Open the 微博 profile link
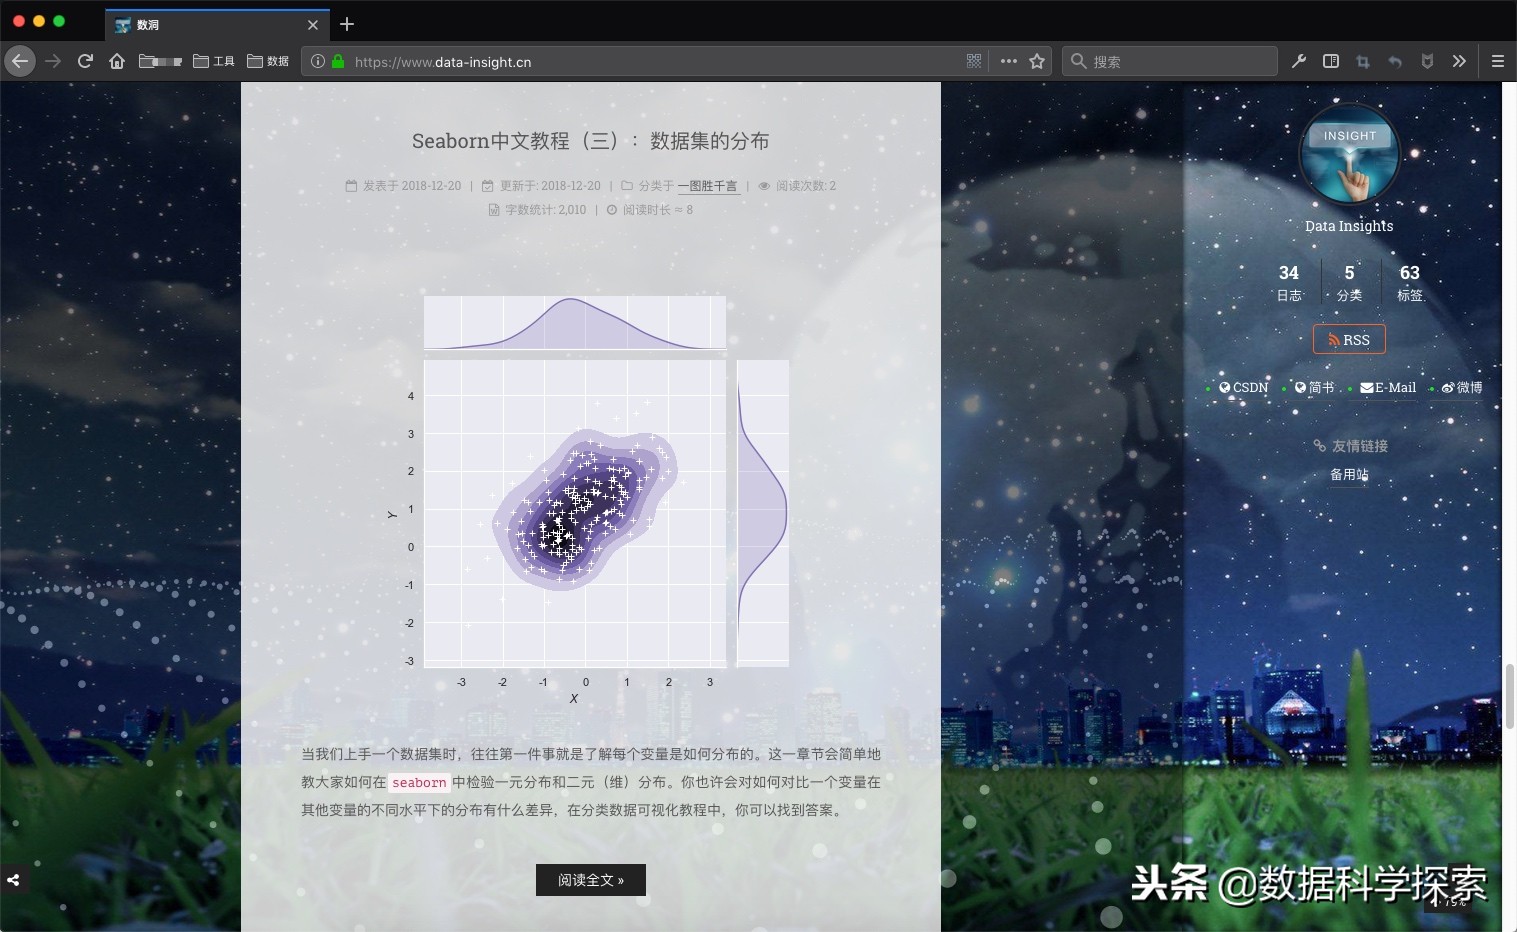This screenshot has height=932, width=1517. 1462,388
